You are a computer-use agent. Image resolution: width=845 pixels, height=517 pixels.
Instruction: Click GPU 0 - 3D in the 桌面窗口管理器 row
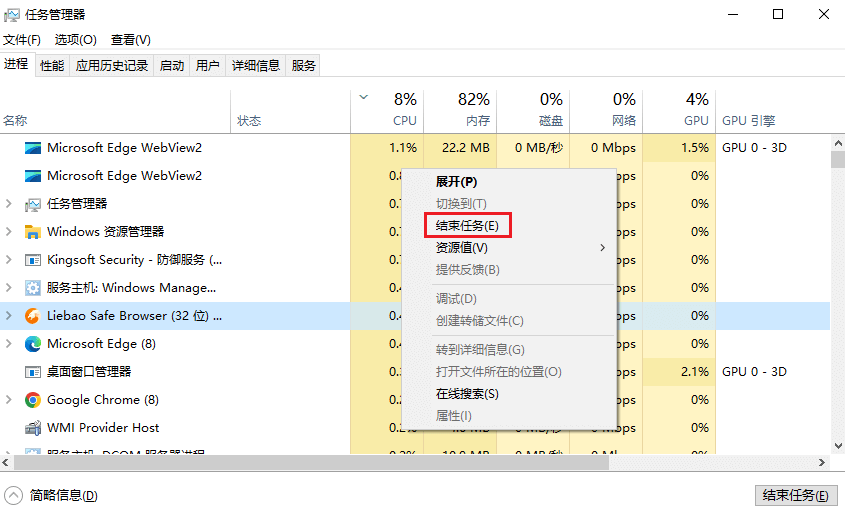click(754, 372)
